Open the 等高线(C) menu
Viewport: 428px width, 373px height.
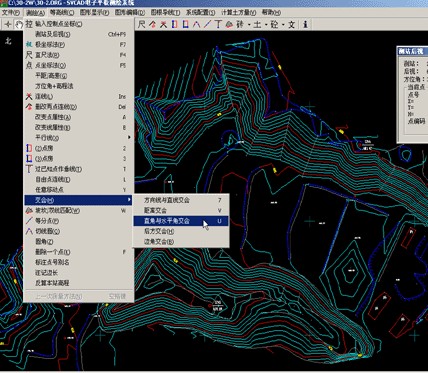[x=62, y=13]
